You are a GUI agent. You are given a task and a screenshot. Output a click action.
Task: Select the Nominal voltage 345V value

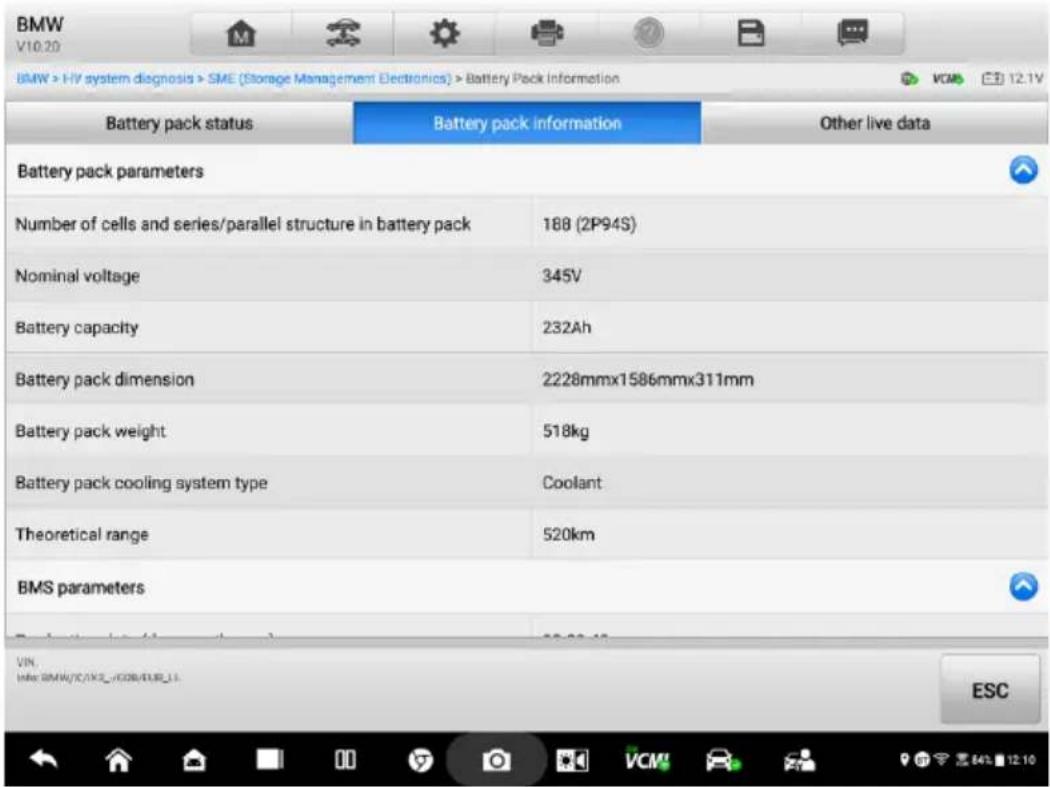pyautogui.click(x=562, y=275)
